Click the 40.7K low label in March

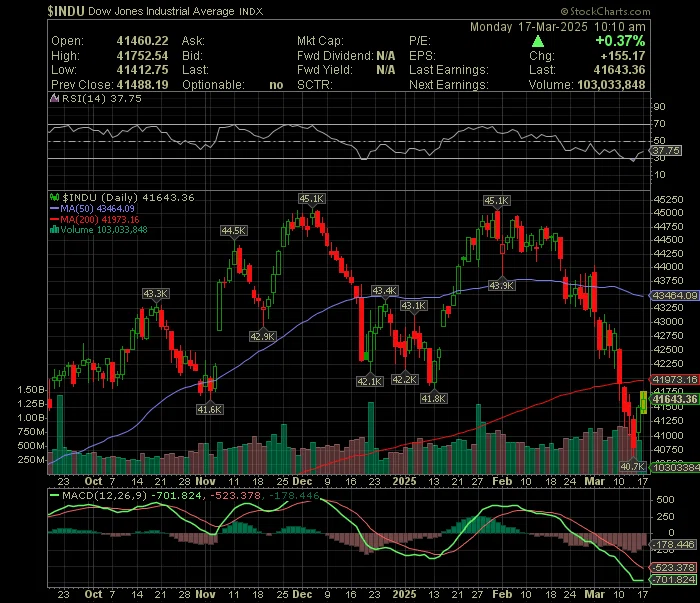633,467
